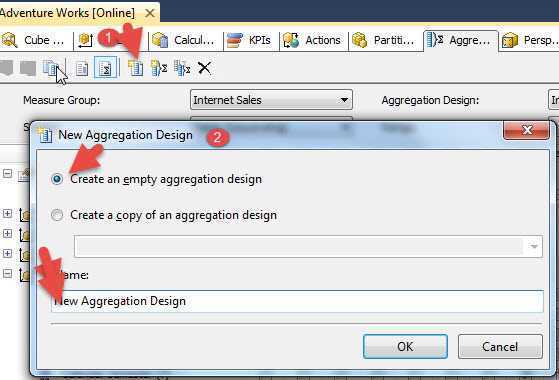Open the Aggregation Design dropdown
Viewport: 559px width, 380px height.
pos(553,100)
